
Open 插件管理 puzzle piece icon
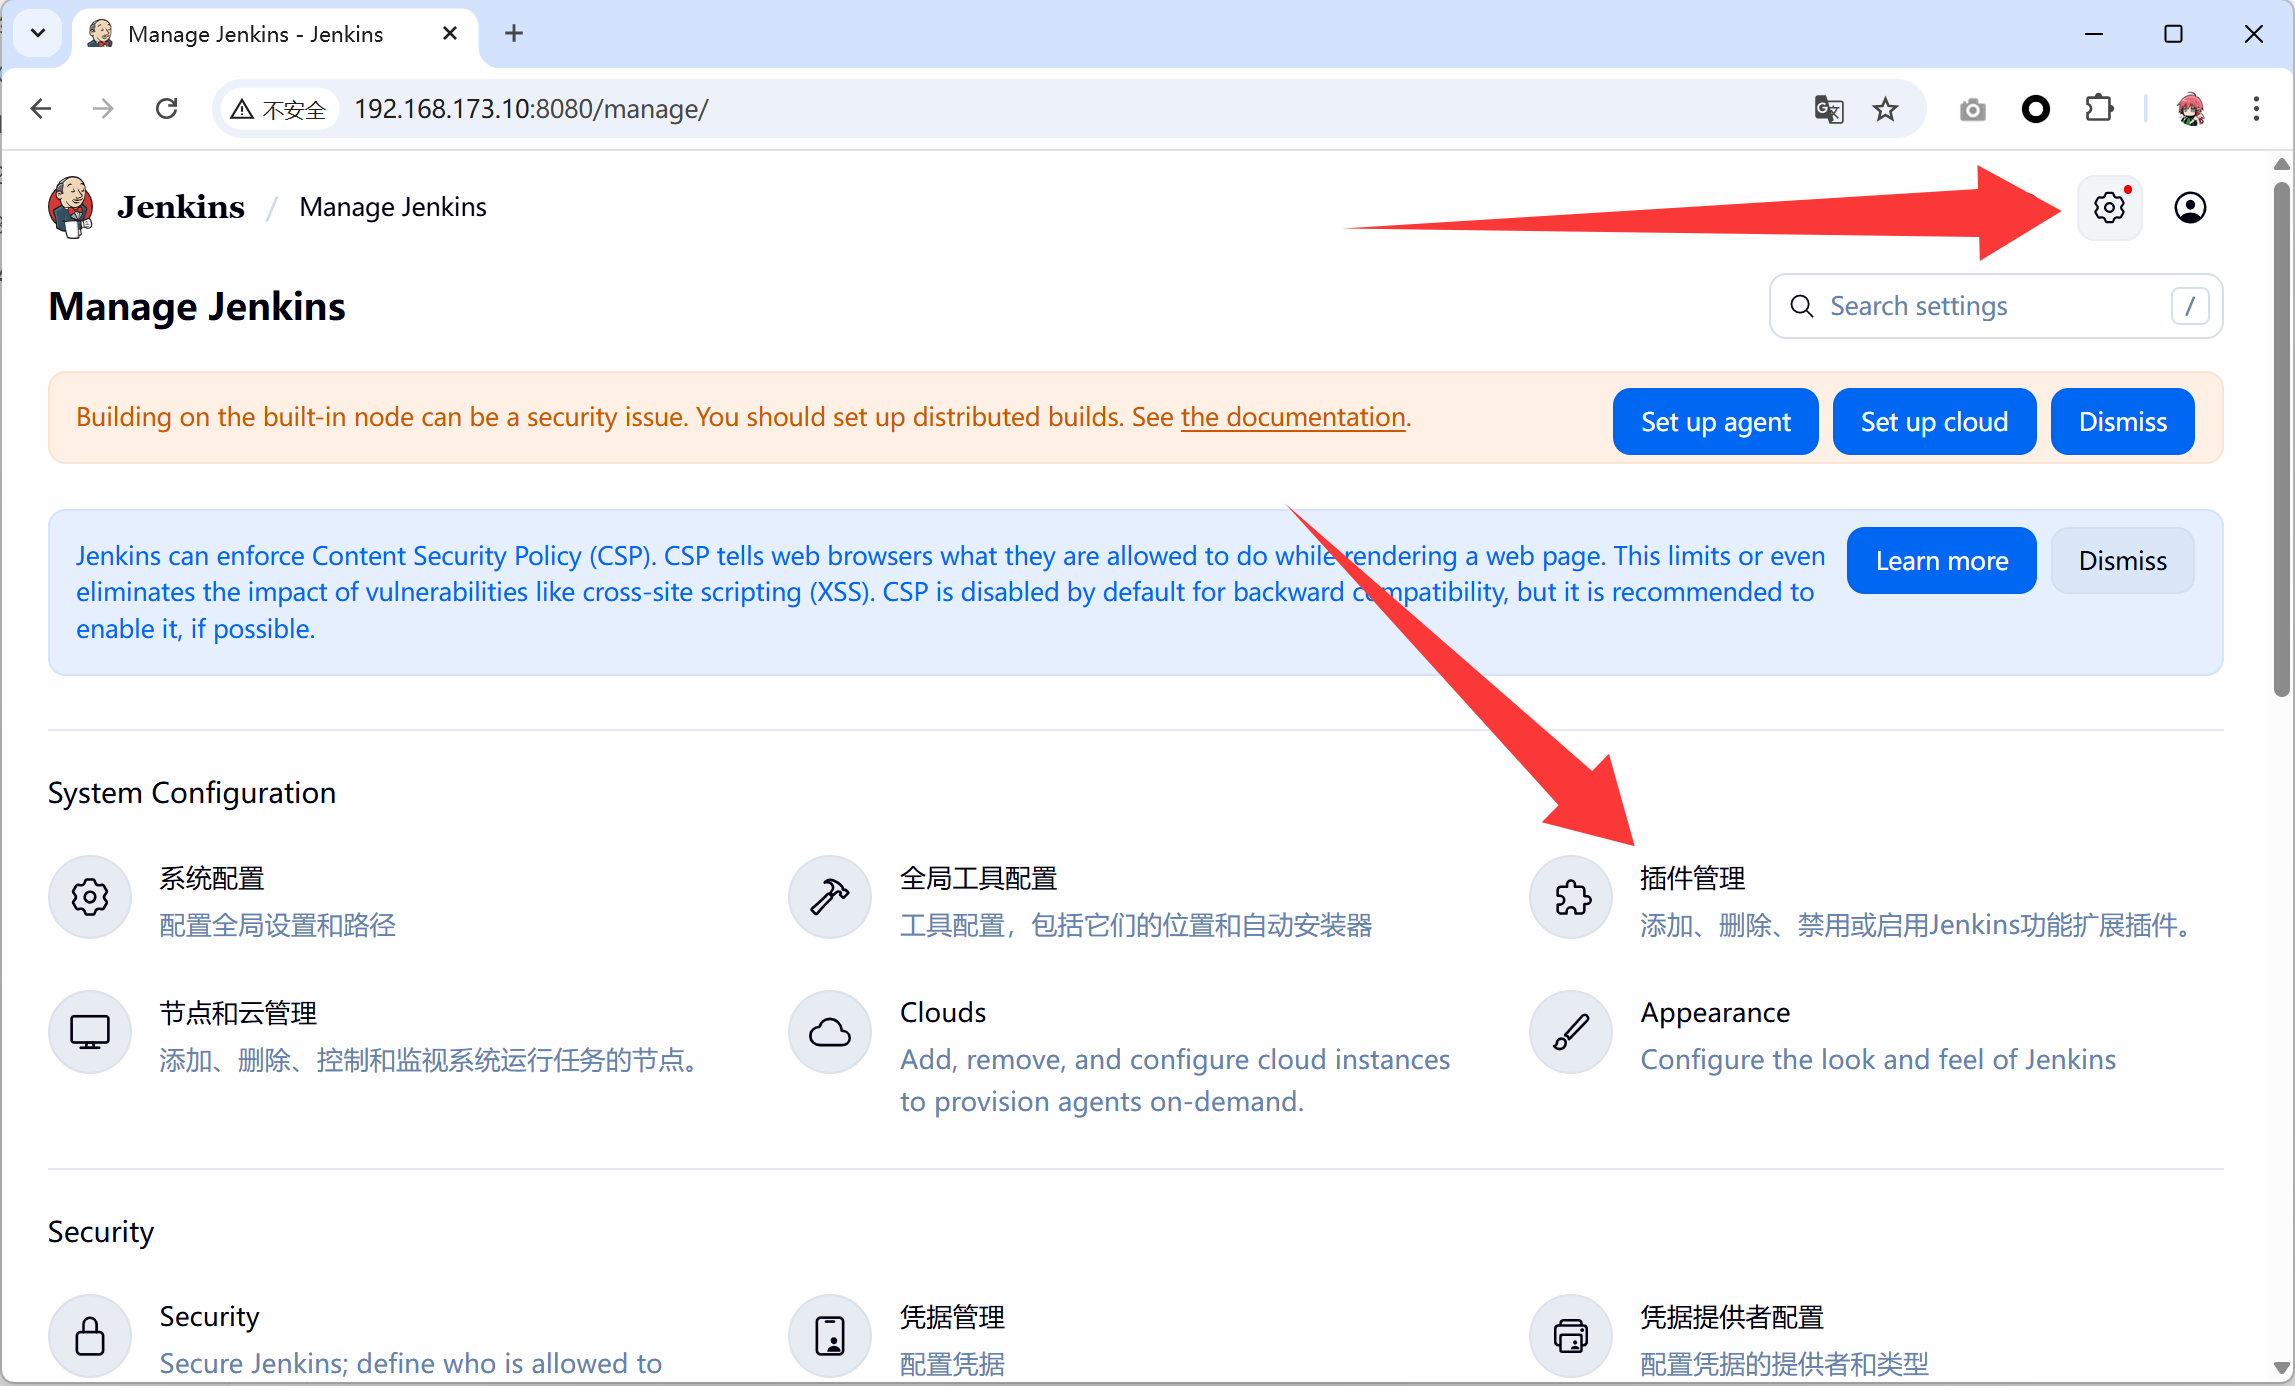(x=1571, y=897)
